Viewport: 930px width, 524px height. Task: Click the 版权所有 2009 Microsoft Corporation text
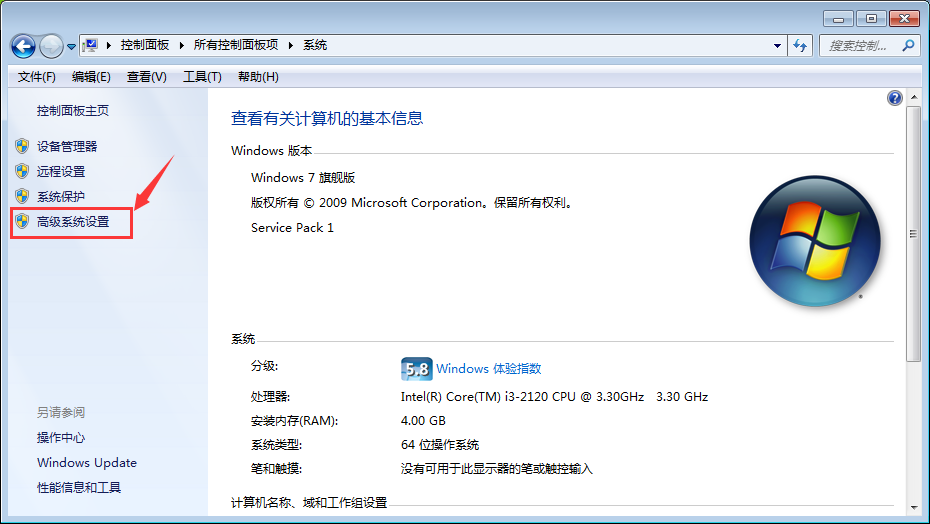(413, 202)
